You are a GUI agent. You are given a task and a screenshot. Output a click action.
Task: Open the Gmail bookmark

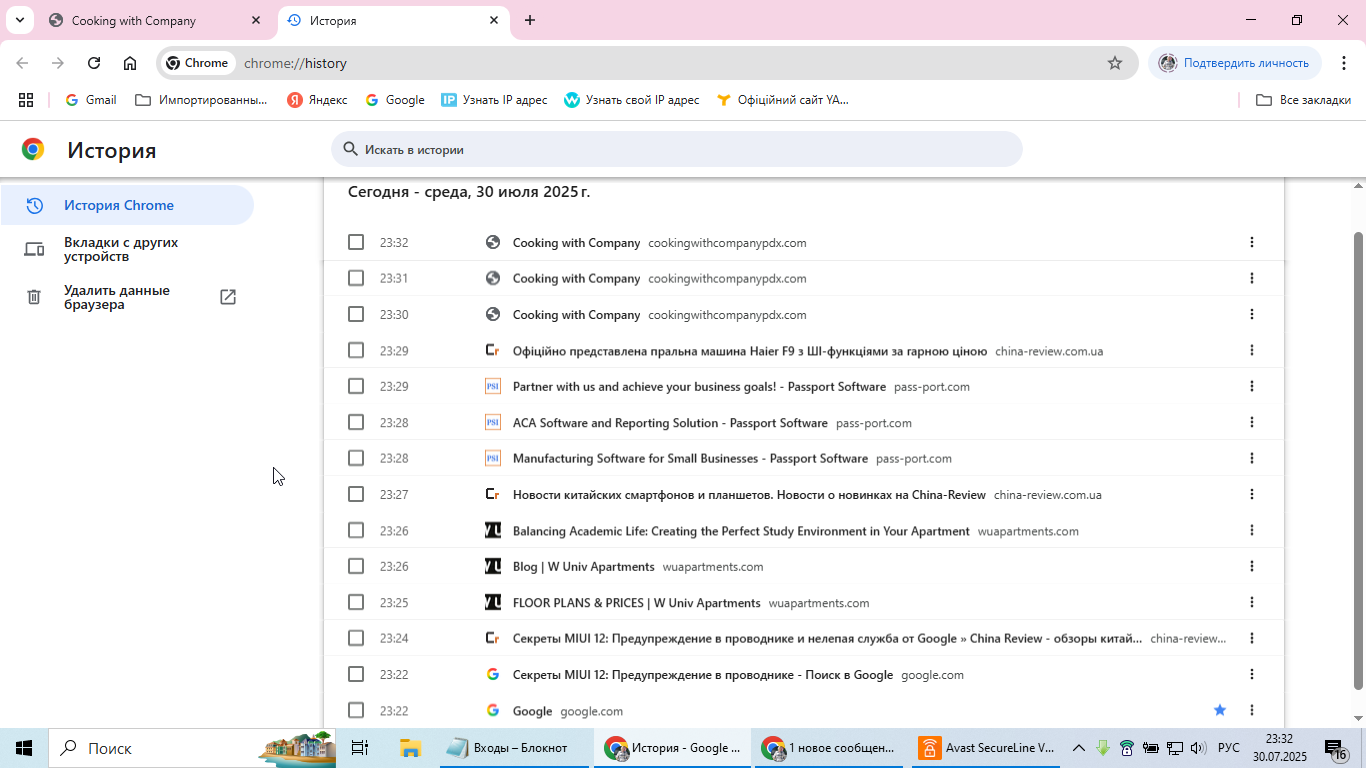(91, 100)
